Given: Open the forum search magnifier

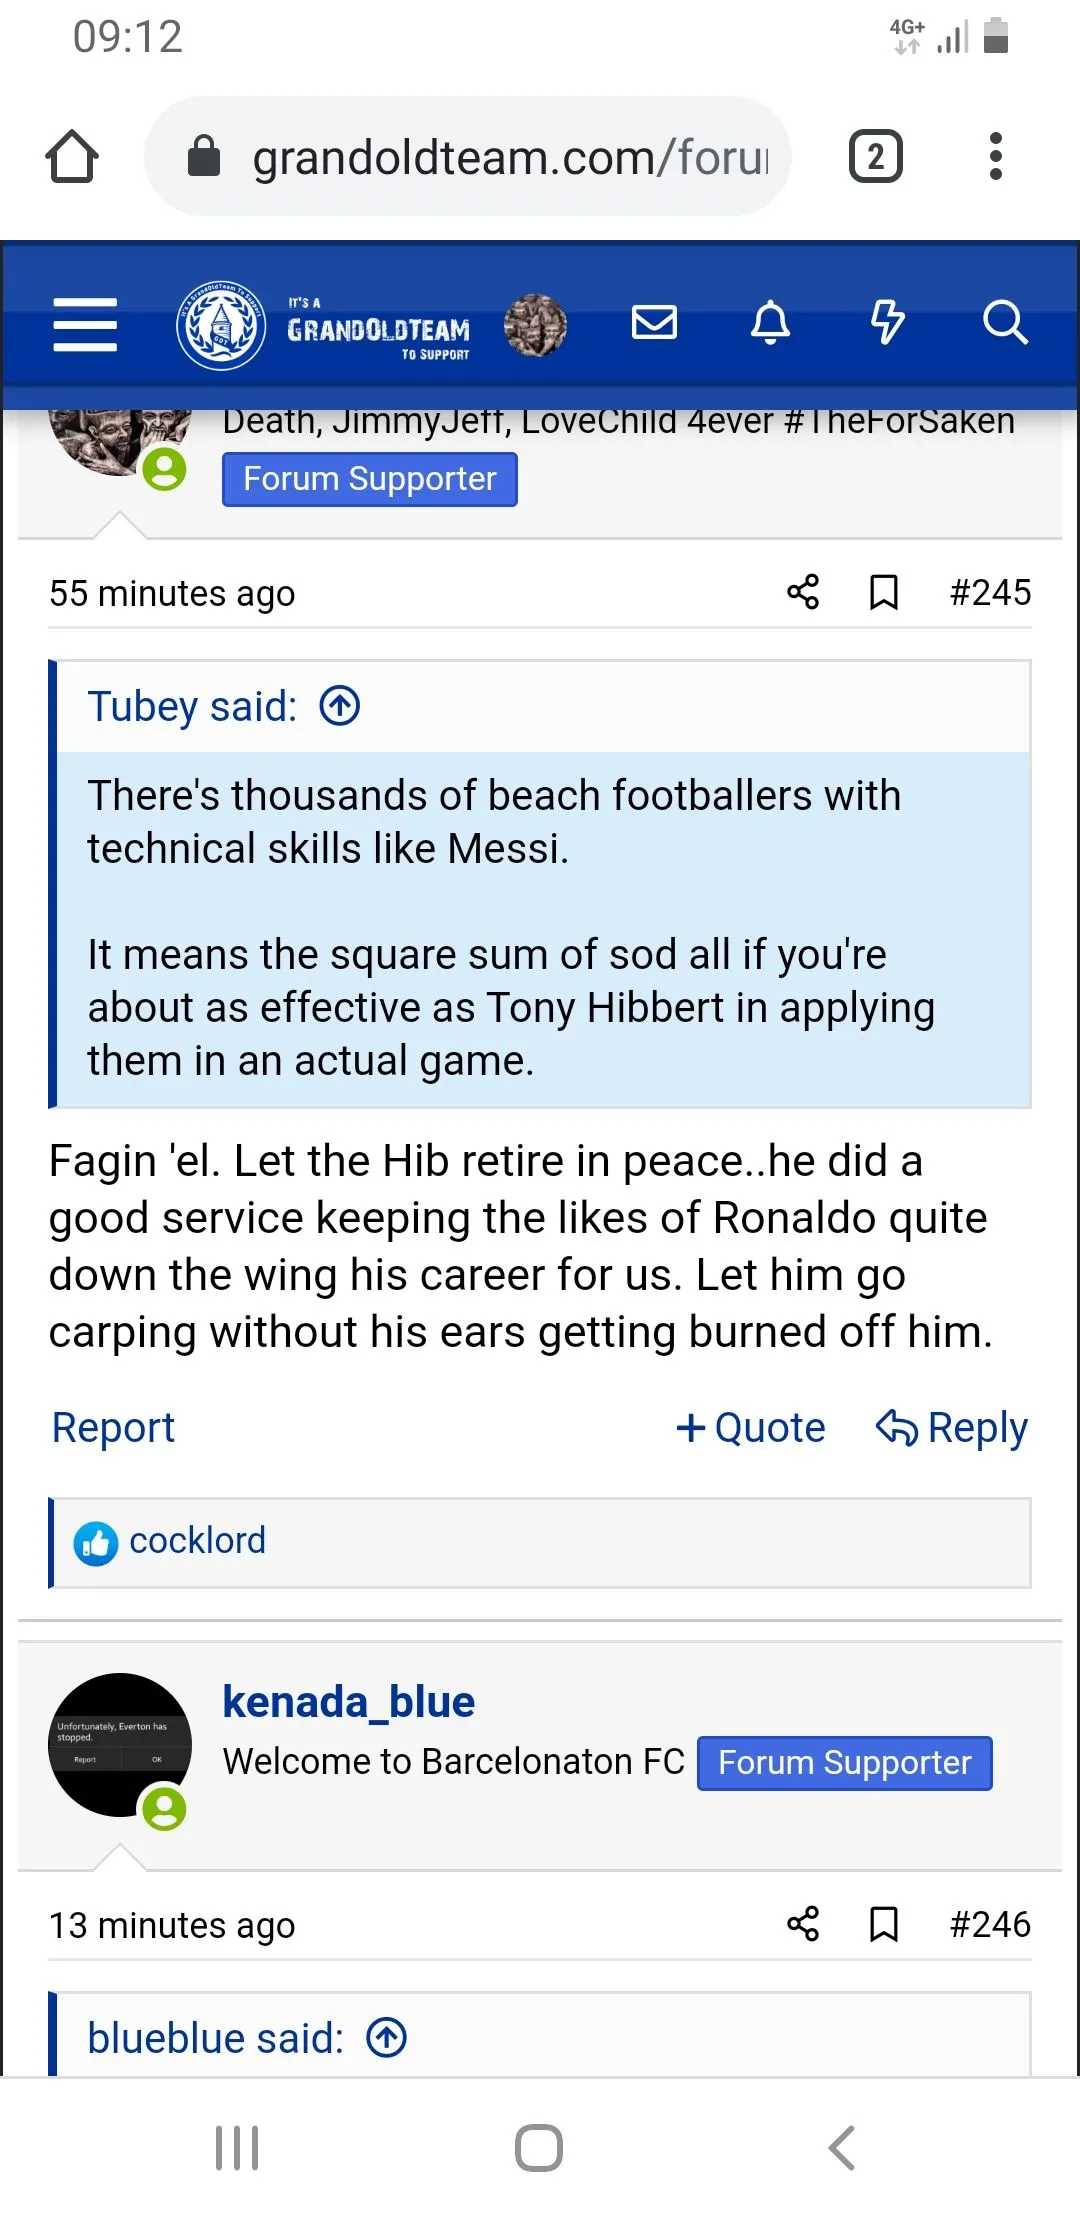Looking at the screenshot, I should (x=1004, y=323).
